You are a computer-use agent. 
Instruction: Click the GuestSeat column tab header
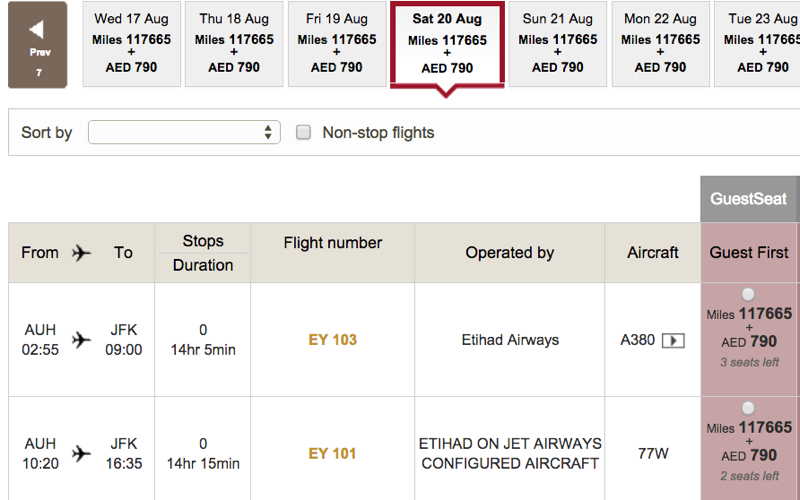click(x=748, y=199)
